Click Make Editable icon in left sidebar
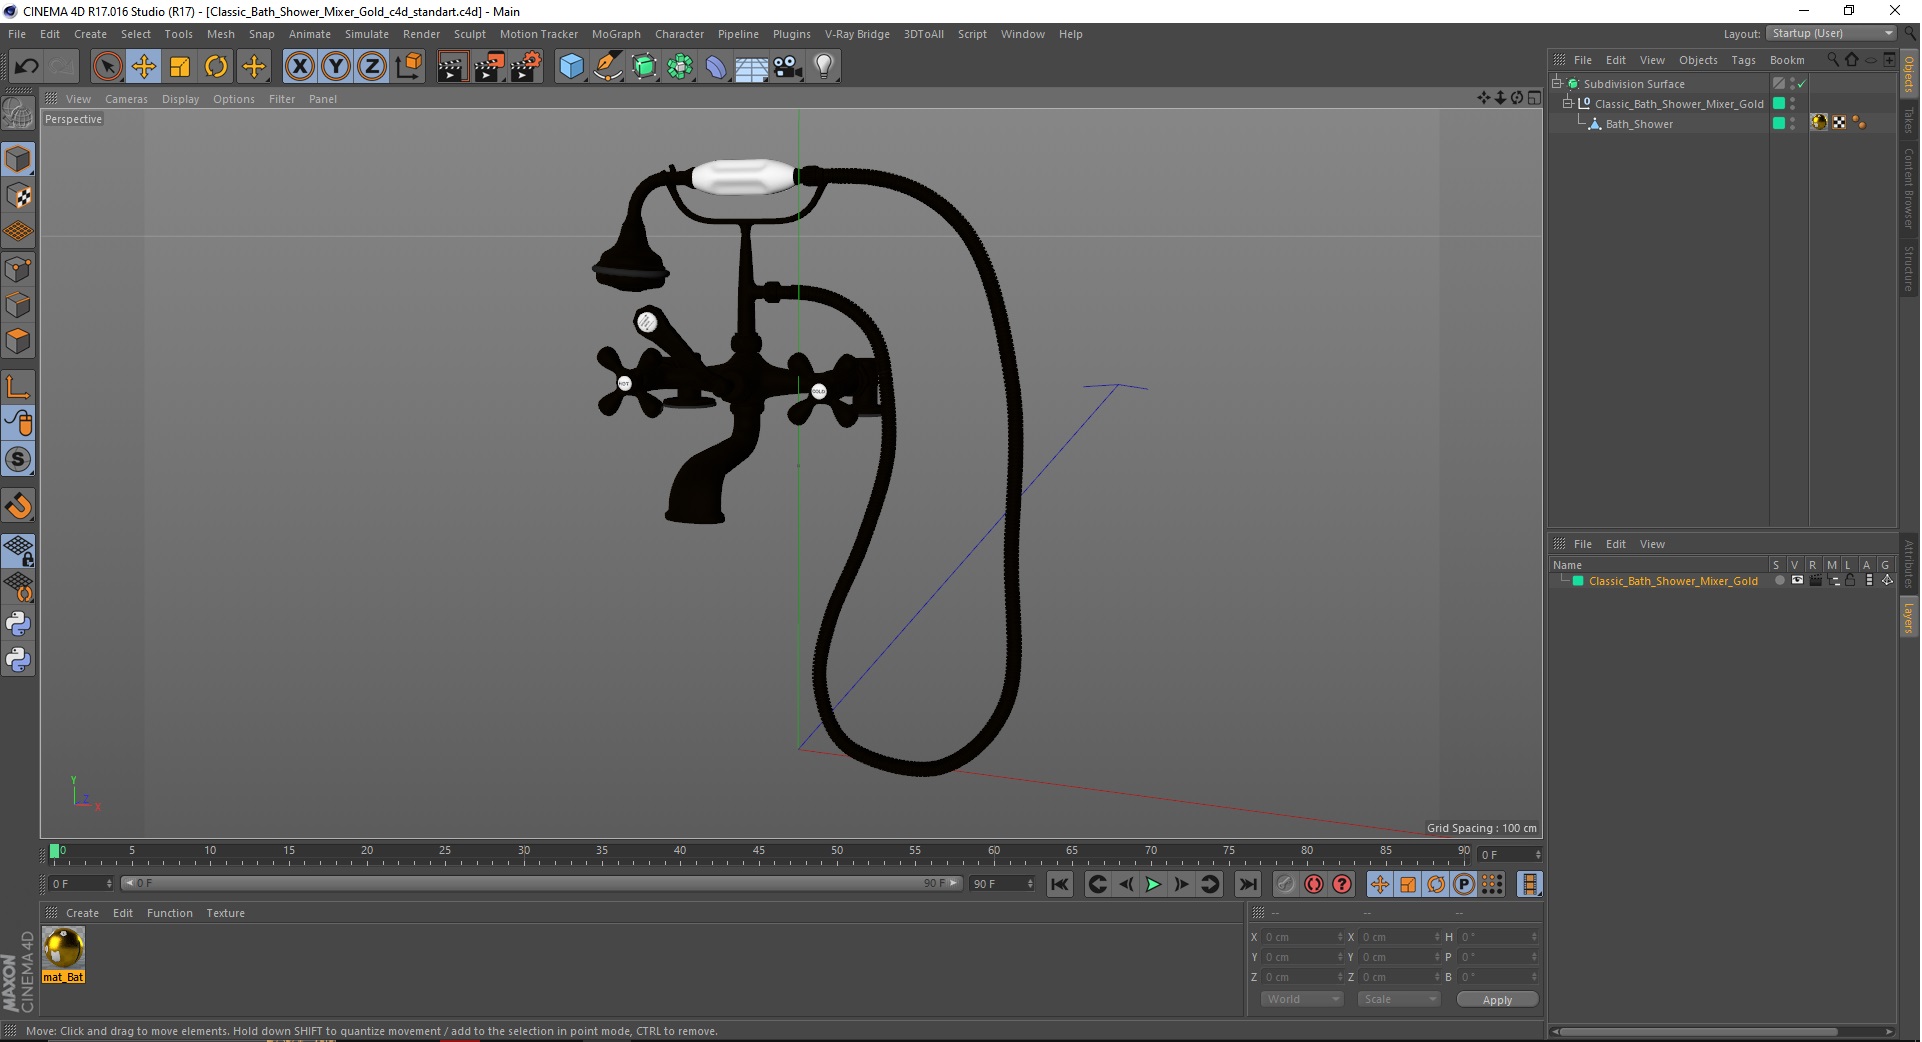The image size is (1922, 1042). pos(18,114)
